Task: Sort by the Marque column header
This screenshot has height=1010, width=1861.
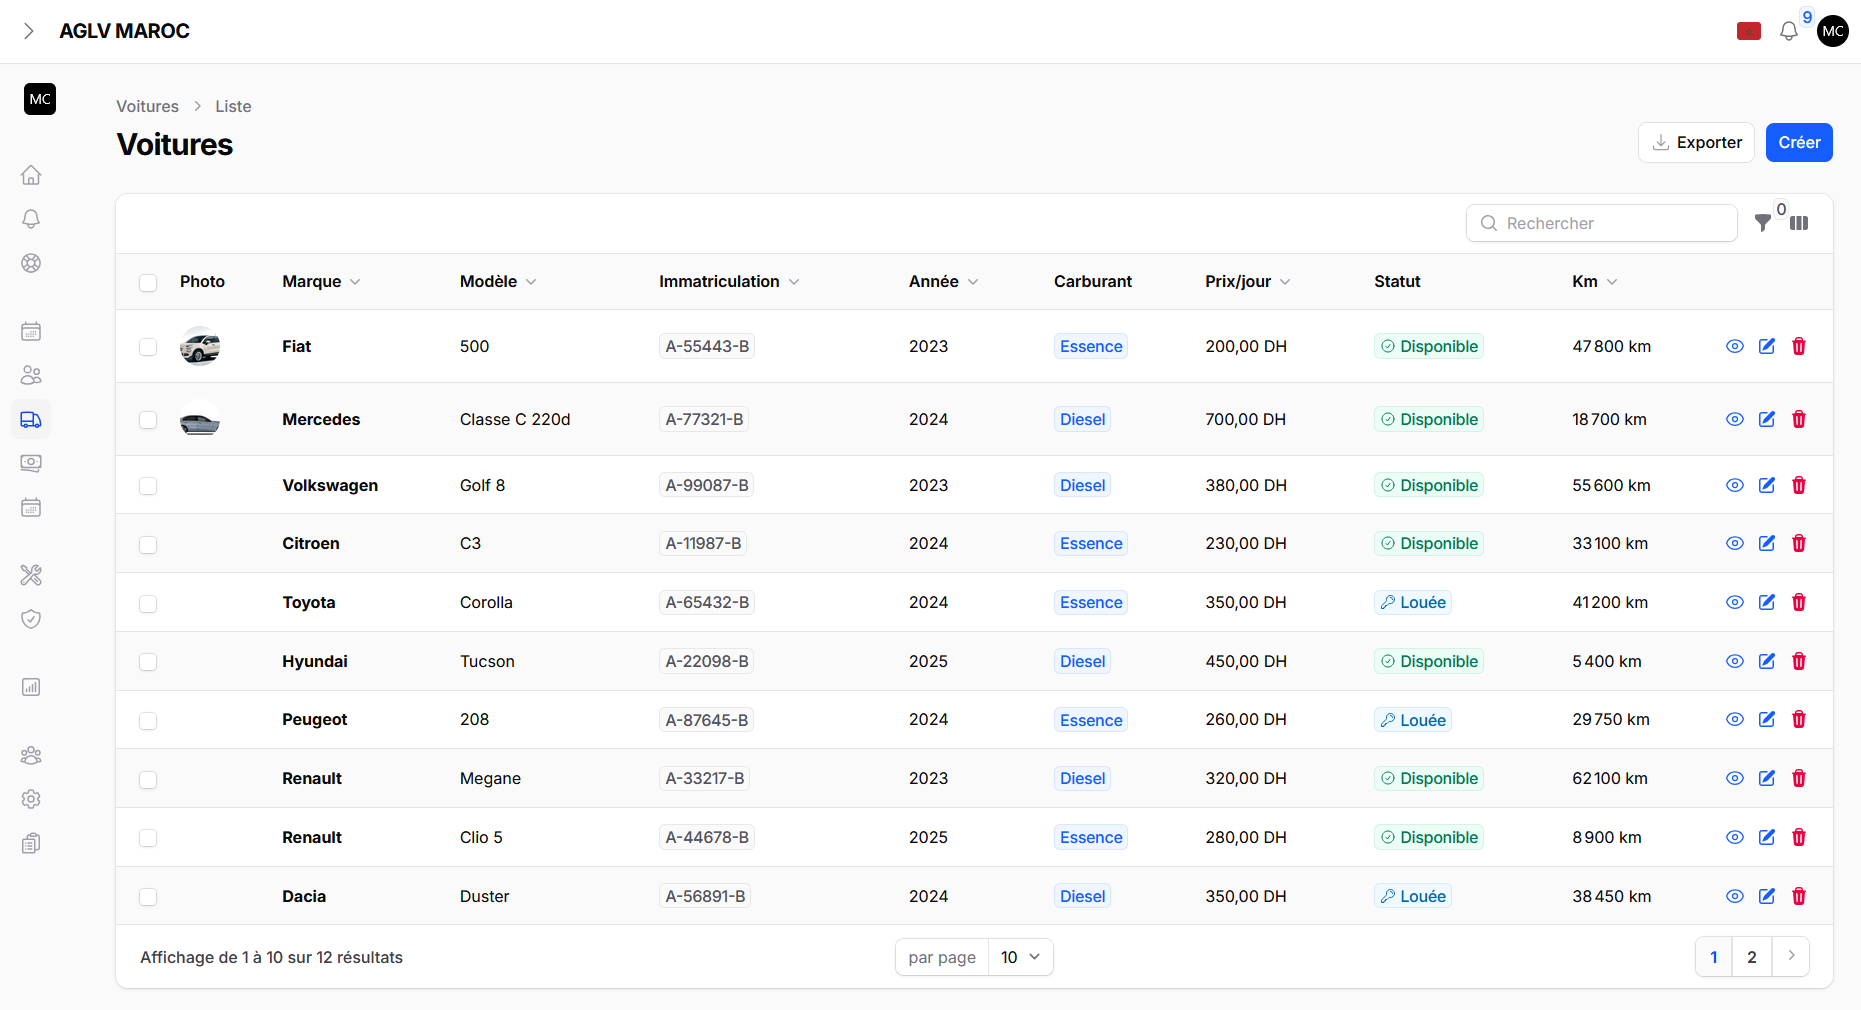Action: tap(321, 282)
